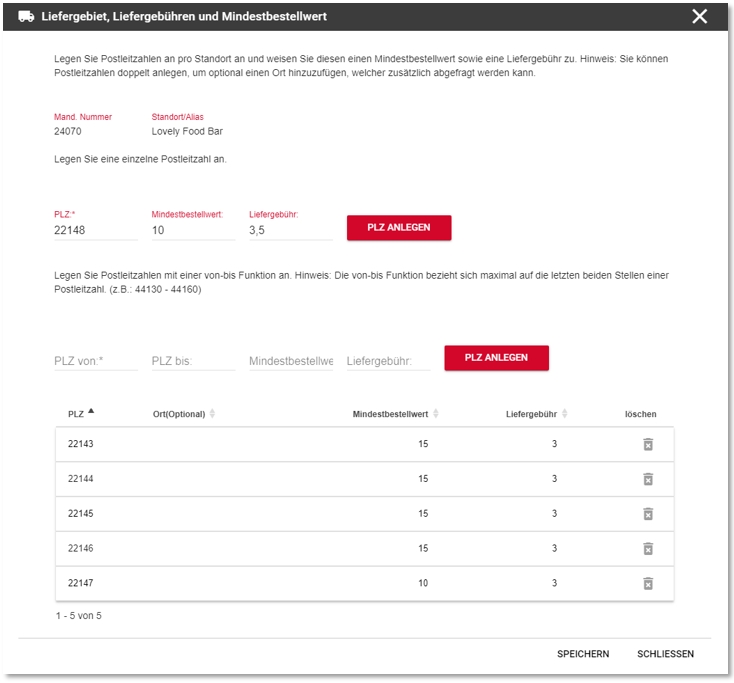Focus Mindestbestellwert field containing 10
This screenshot has height=683, width=734.
tap(193, 230)
